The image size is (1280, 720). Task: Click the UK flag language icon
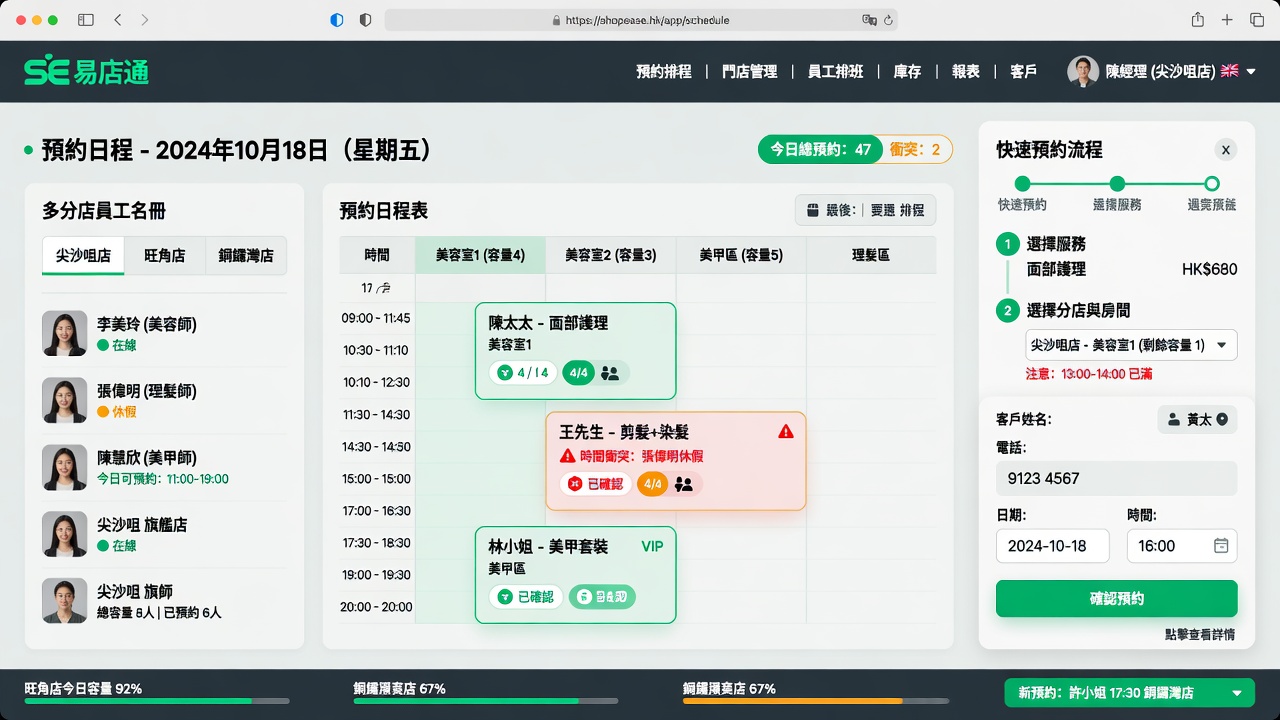click(1230, 71)
